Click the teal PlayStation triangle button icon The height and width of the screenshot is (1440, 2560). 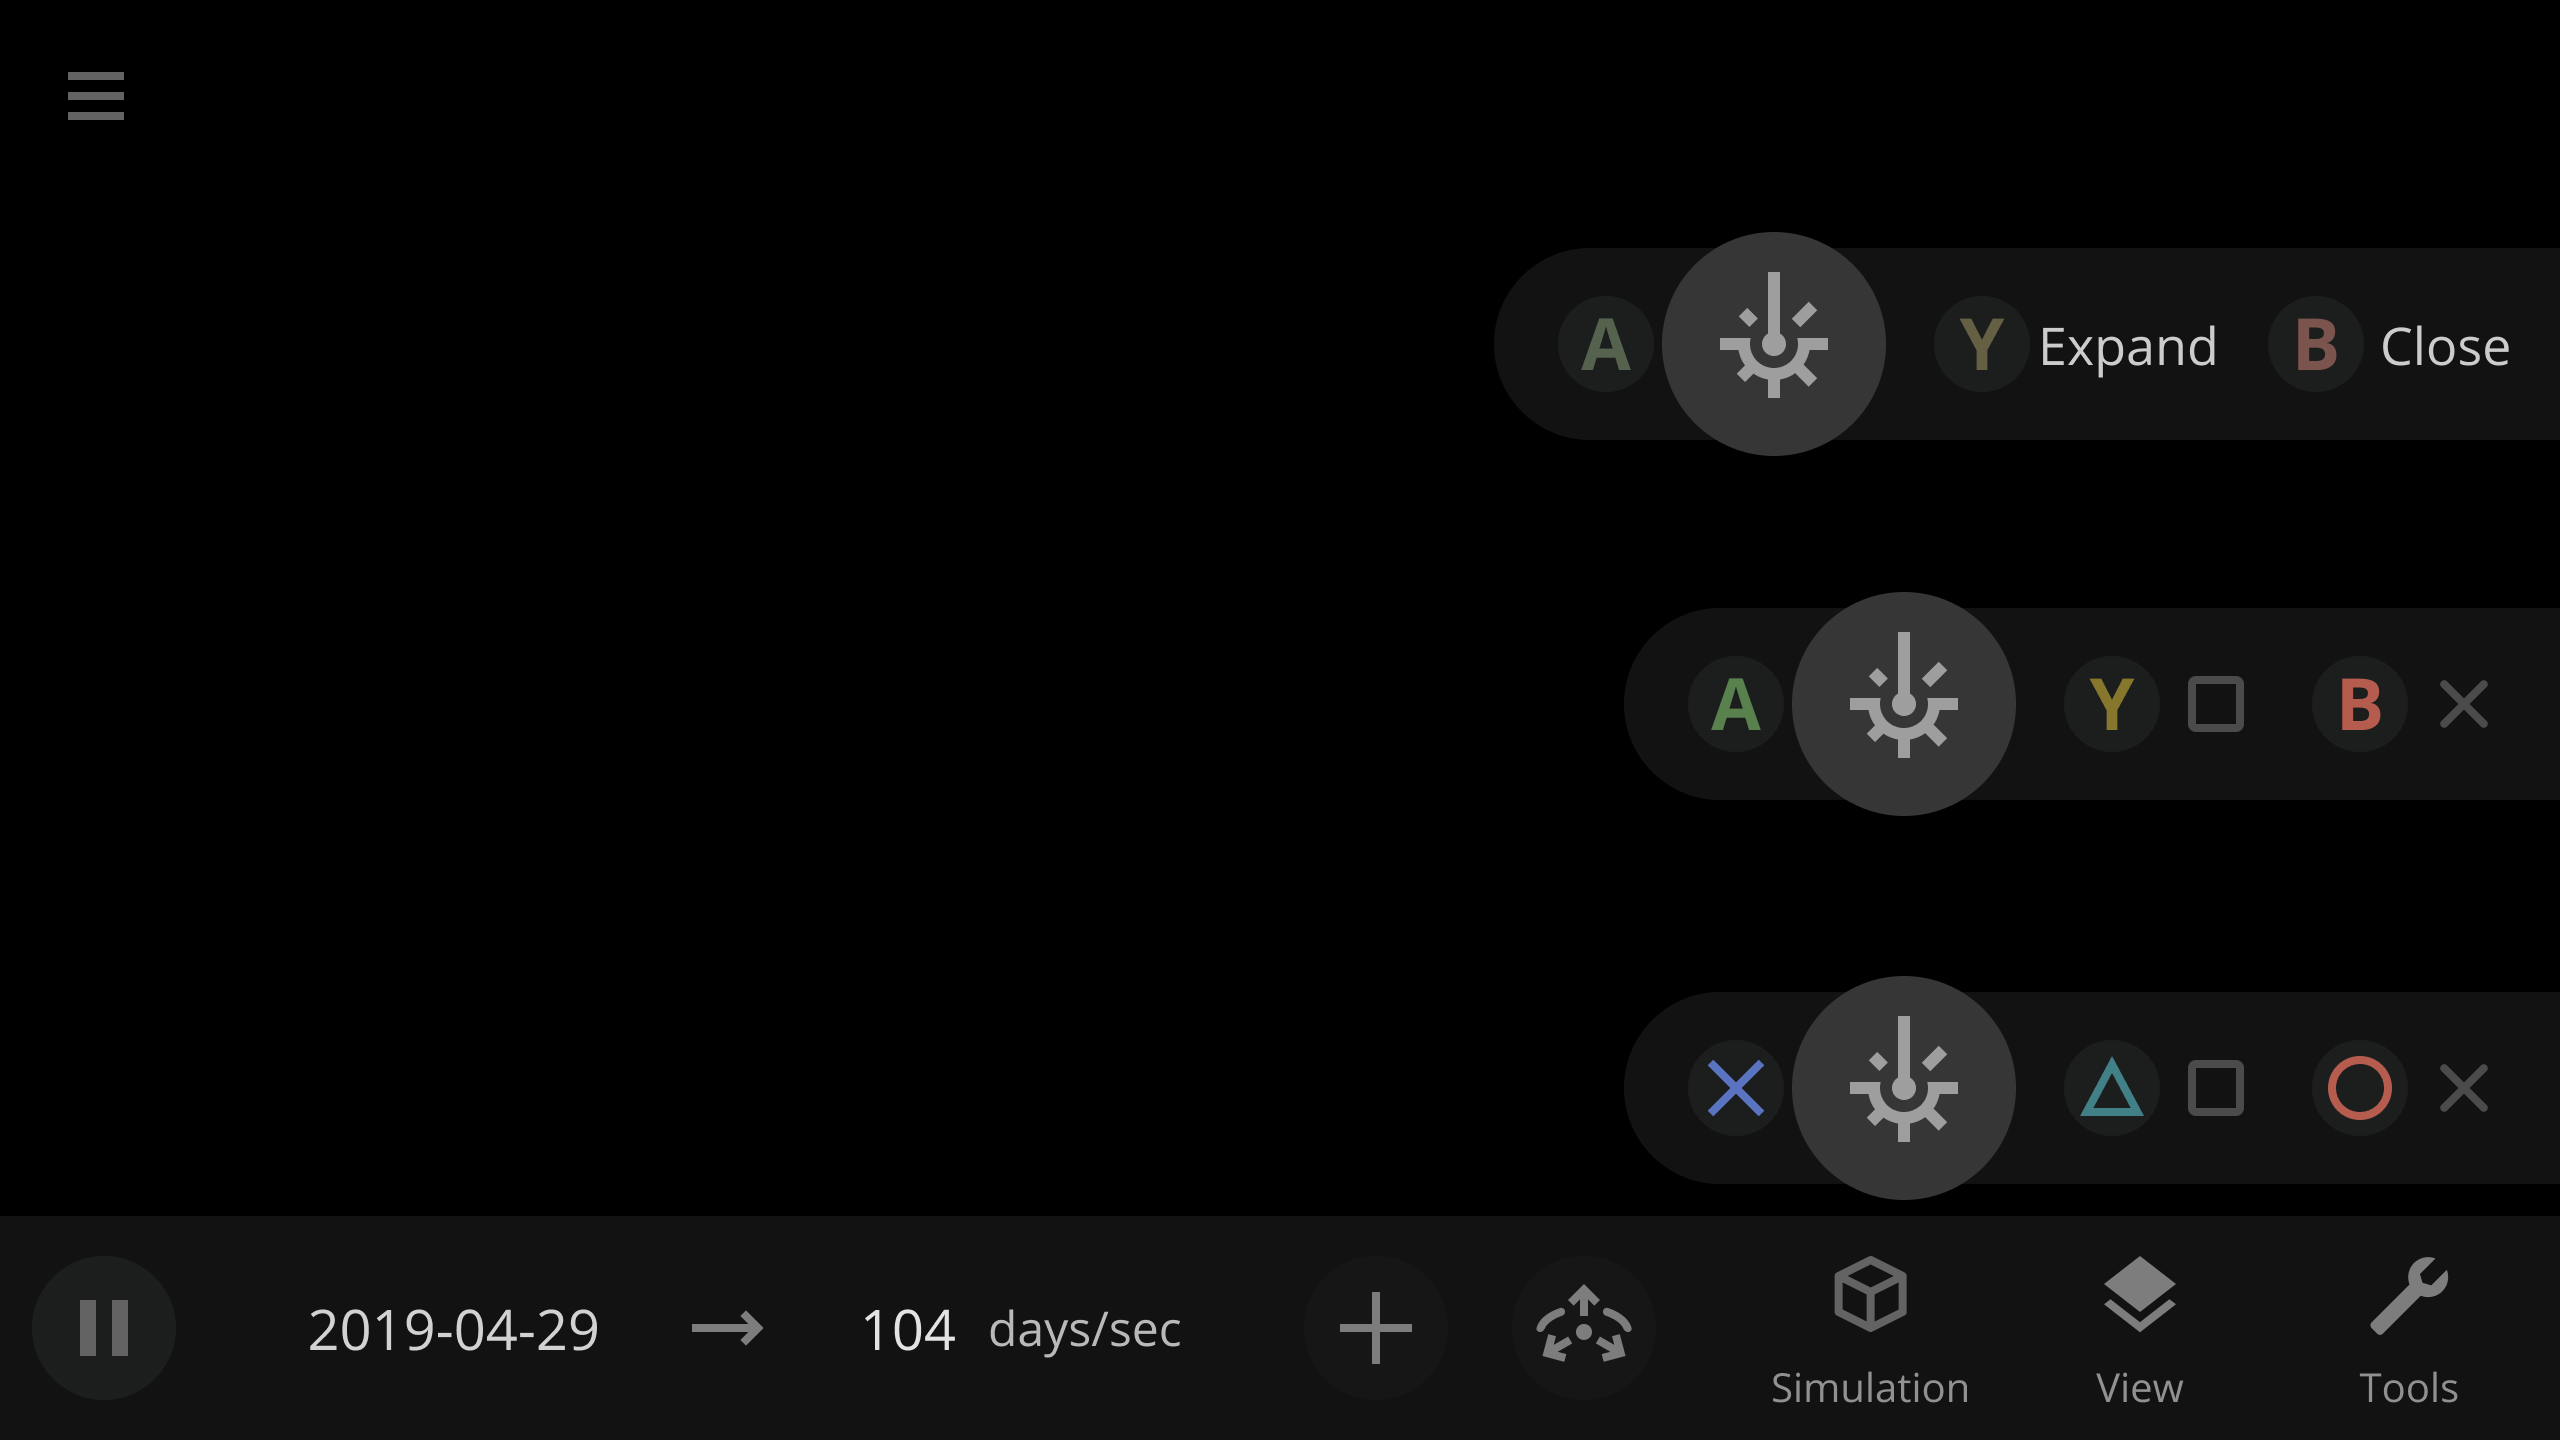2112,1088
